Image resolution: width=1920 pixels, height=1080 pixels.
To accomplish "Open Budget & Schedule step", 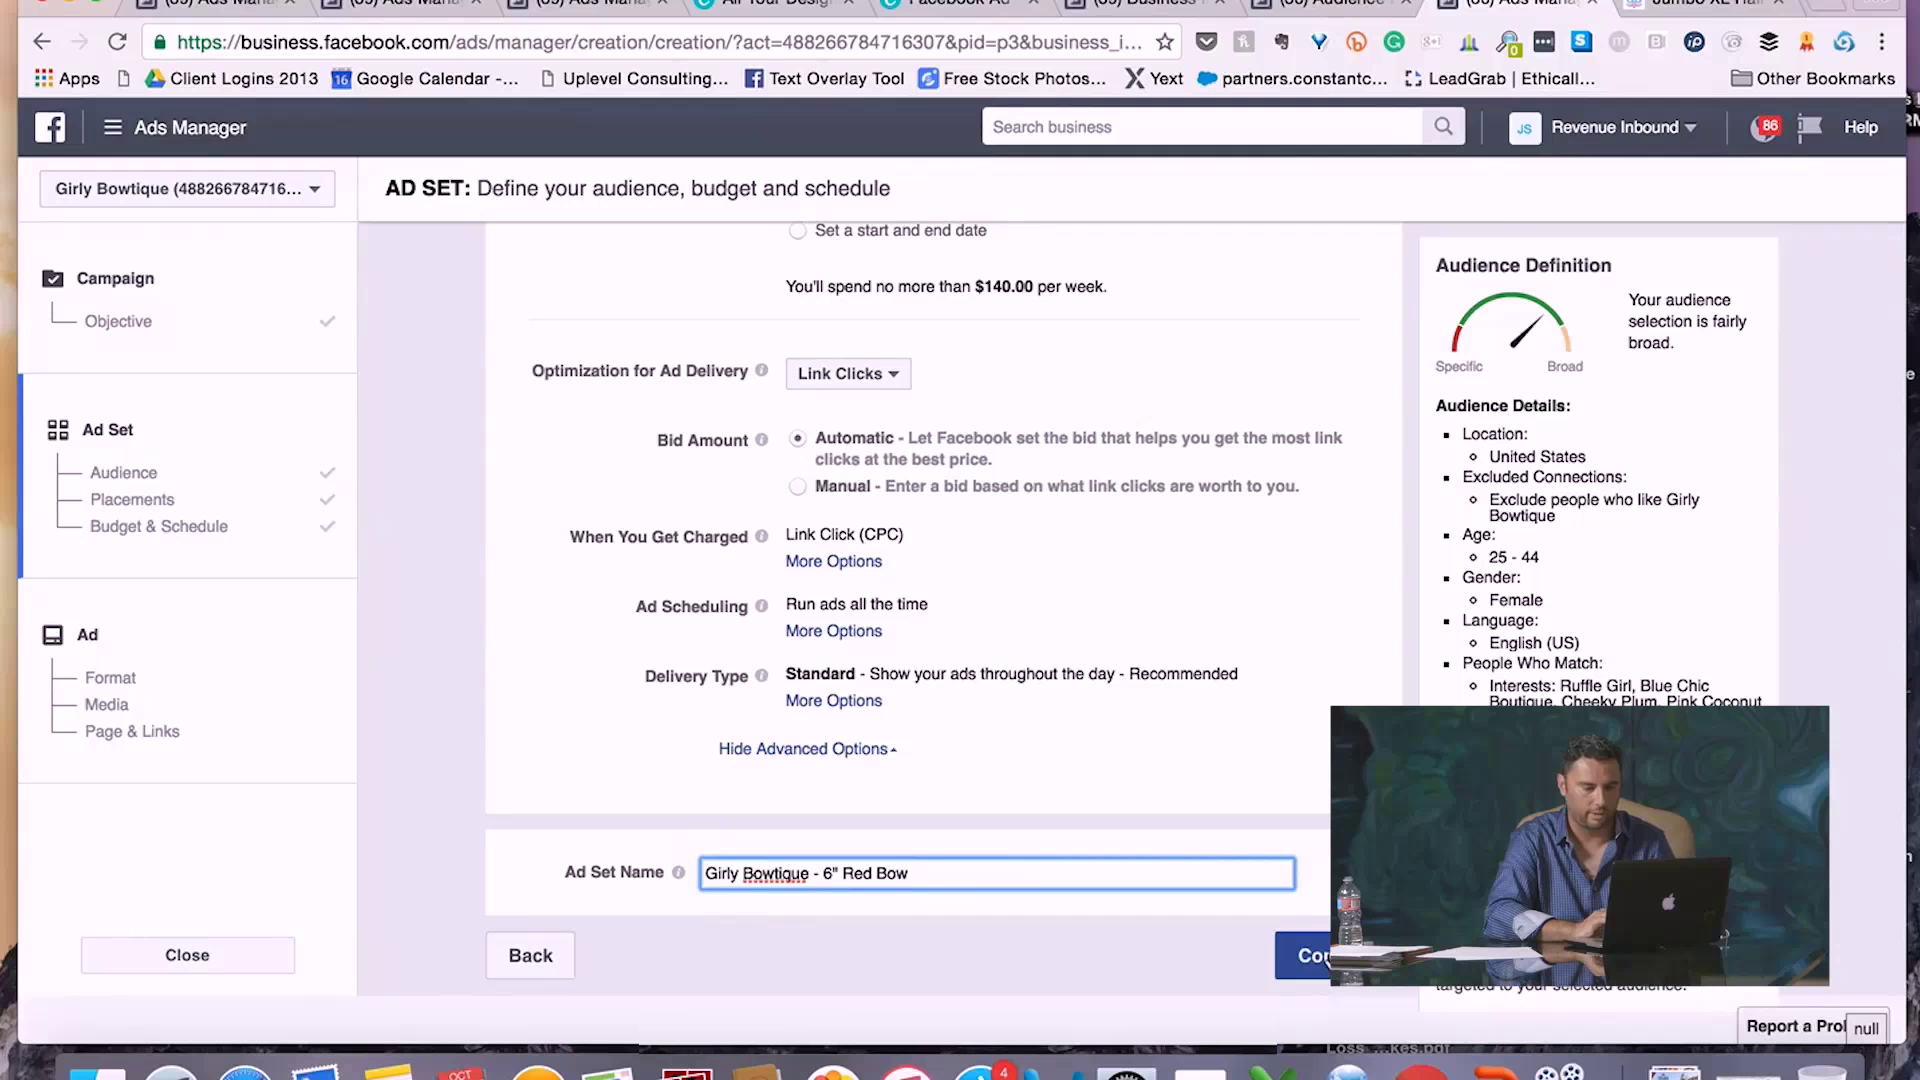I will coord(159,526).
